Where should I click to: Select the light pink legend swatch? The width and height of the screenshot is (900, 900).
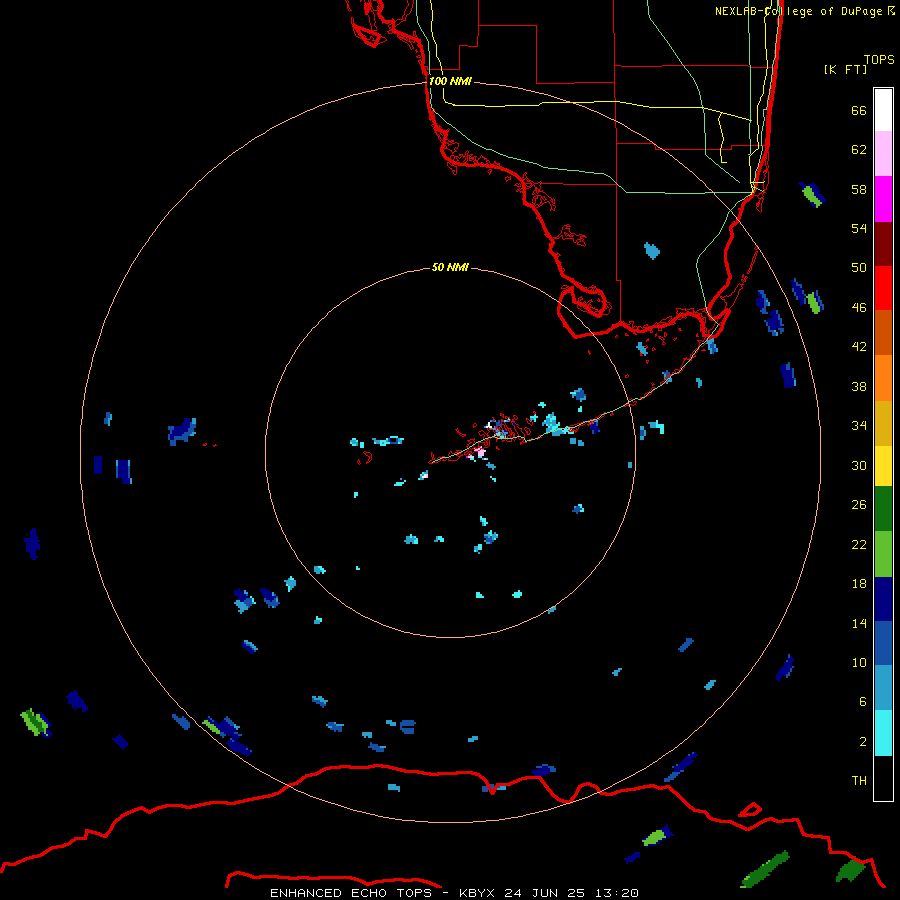coord(883,153)
